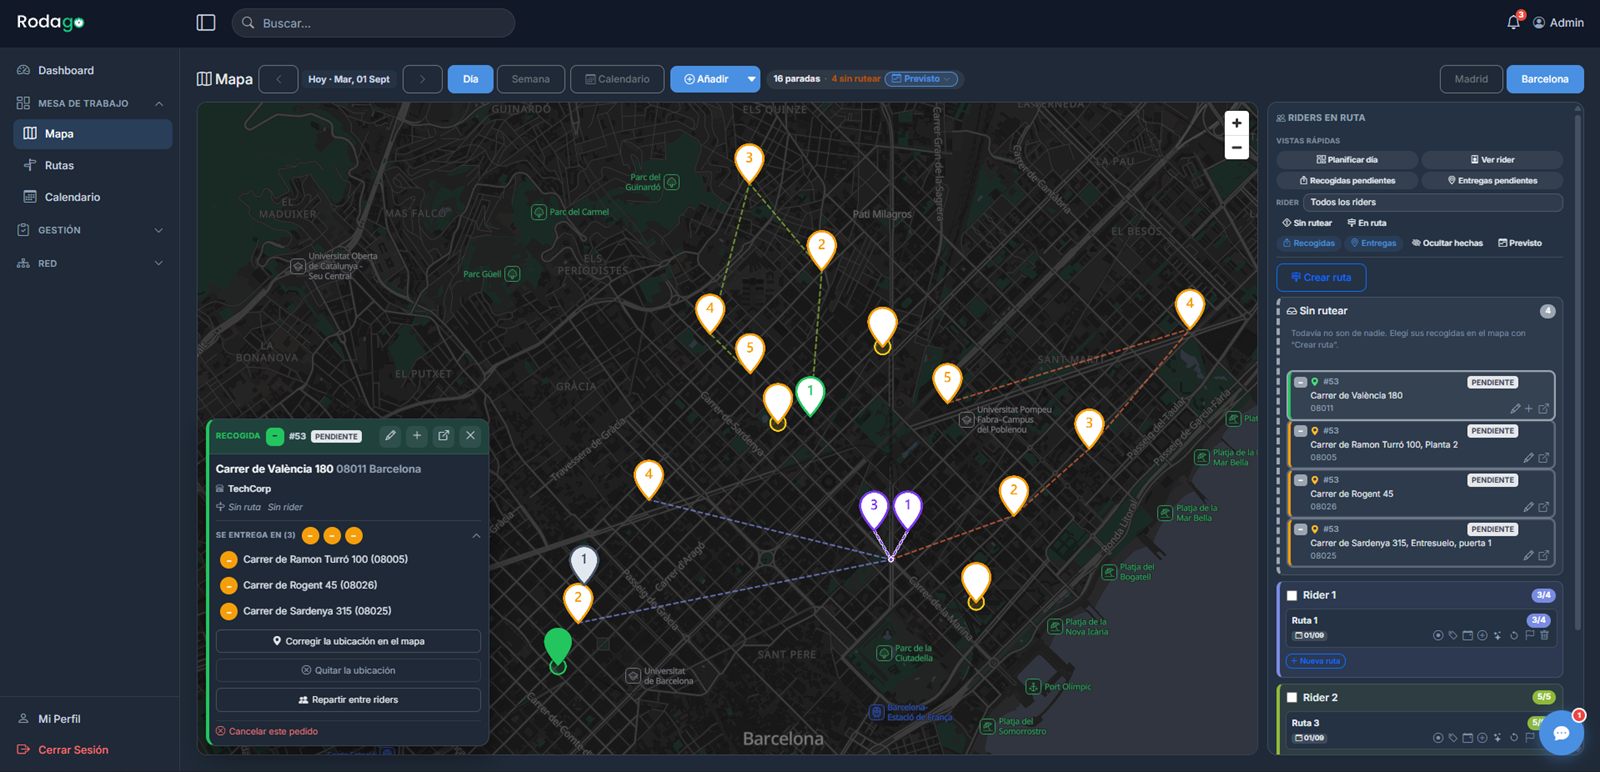Click the flag icon on Ruta 1
1600x772 pixels.
click(1529, 635)
